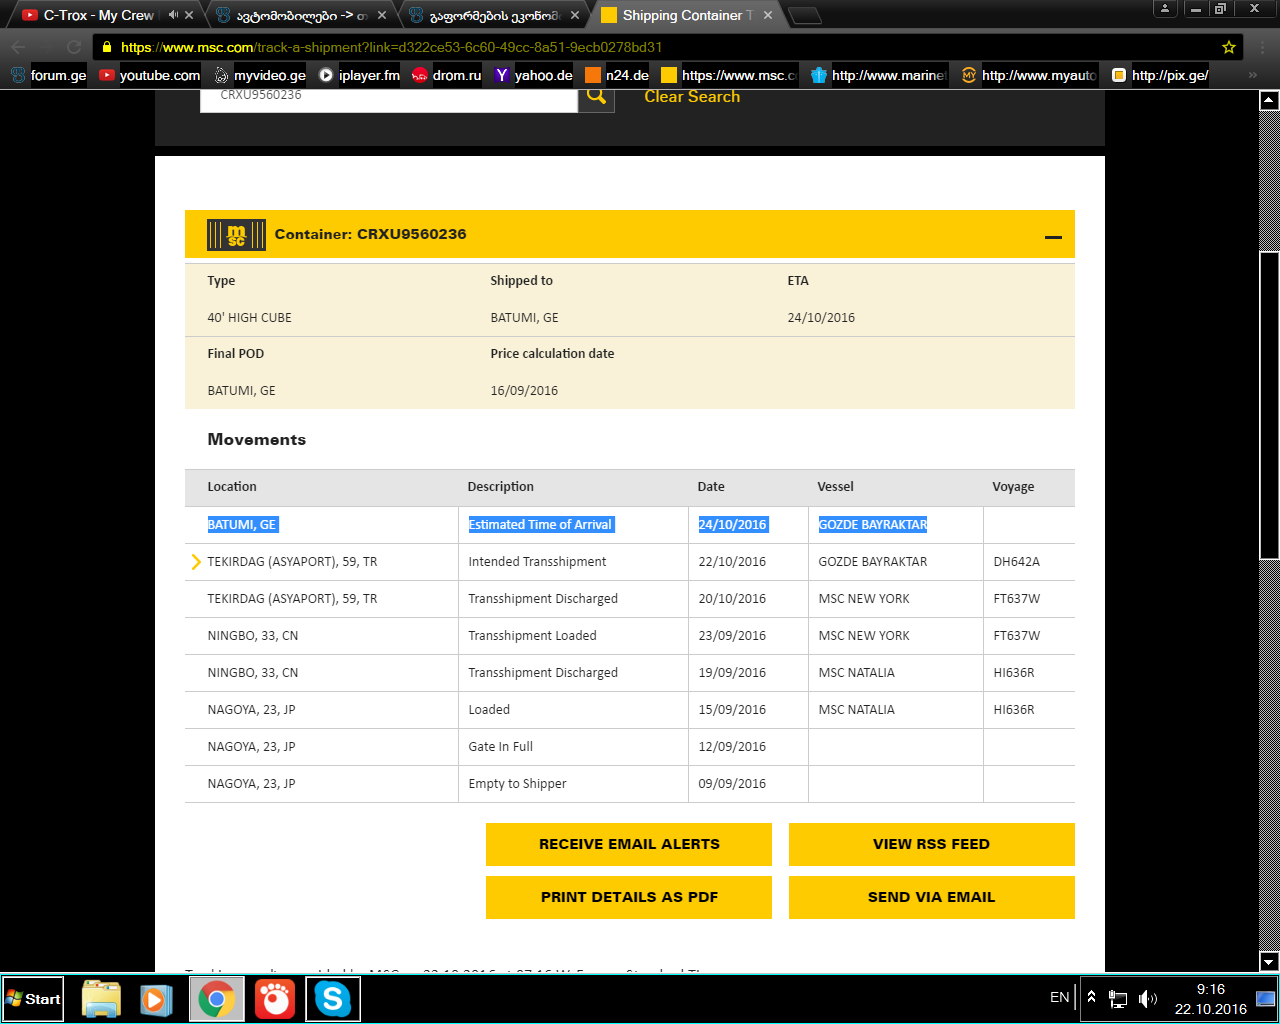1280x1024 pixels.
Task: Click the current-location arrow marker at Tekirdag
Action: click(196, 562)
